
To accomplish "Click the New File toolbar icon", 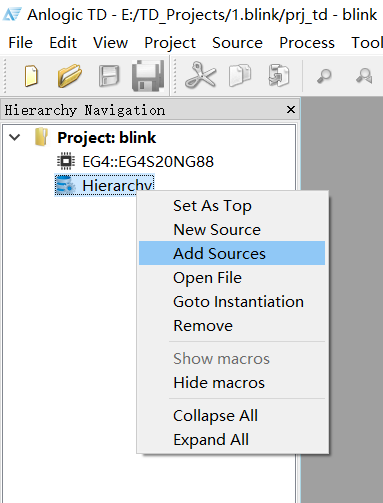I will pyautogui.click(x=31, y=76).
